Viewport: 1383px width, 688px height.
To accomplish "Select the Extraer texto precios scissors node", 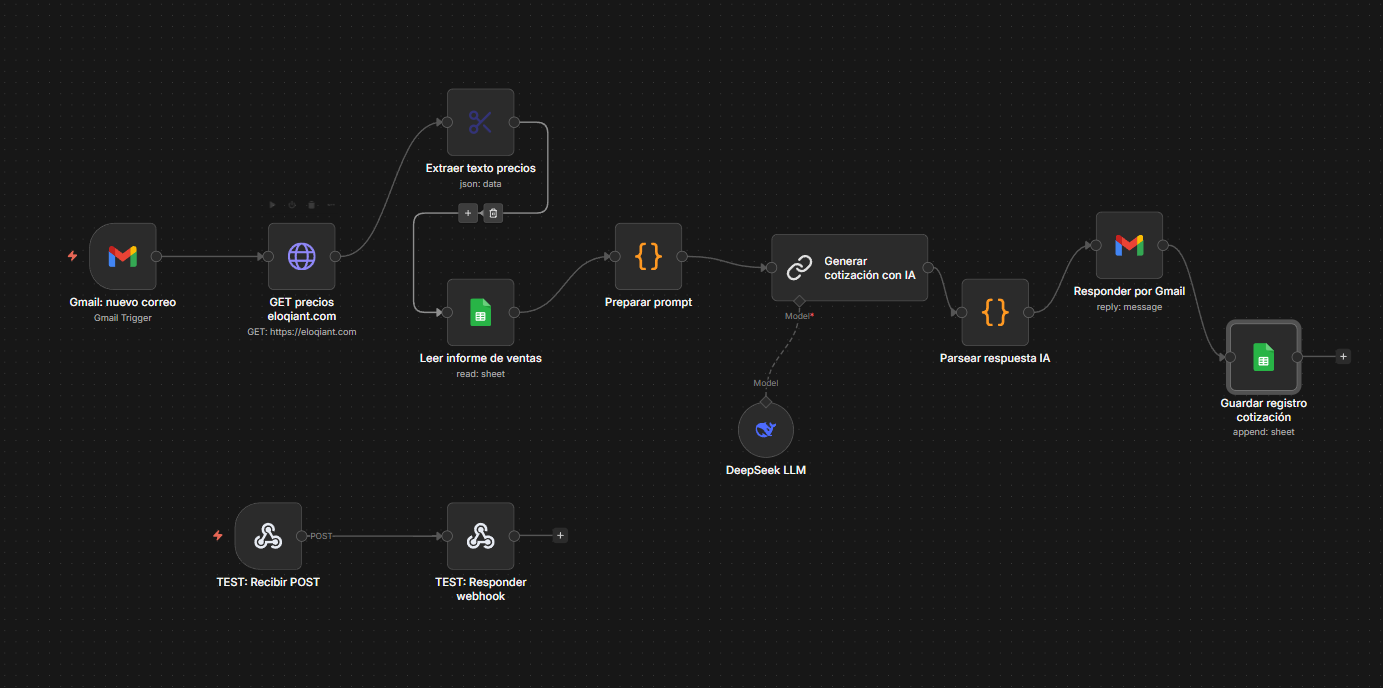I will click(x=480, y=122).
